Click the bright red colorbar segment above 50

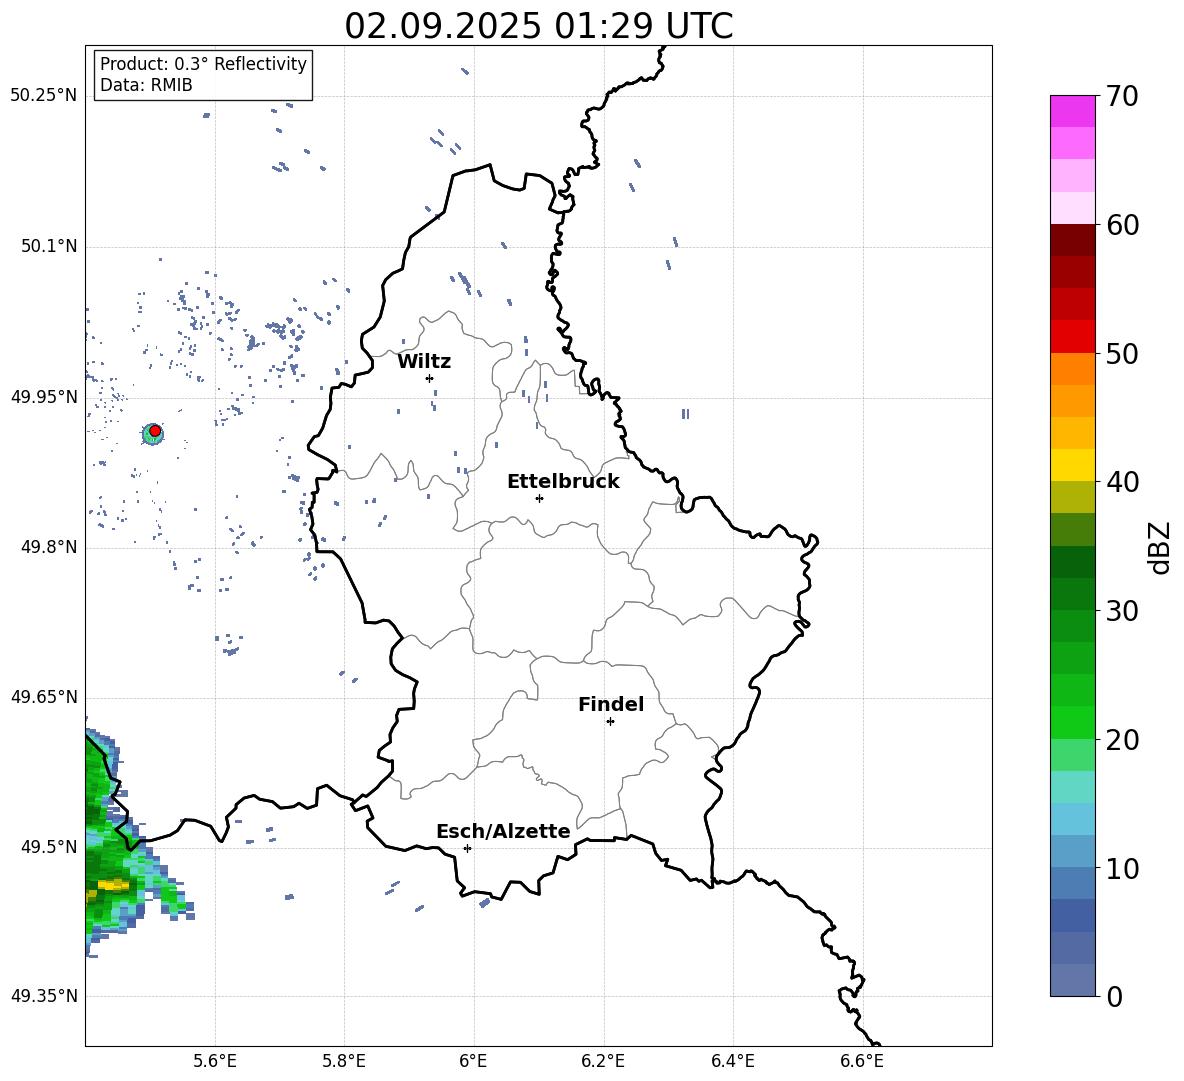[1072, 336]
